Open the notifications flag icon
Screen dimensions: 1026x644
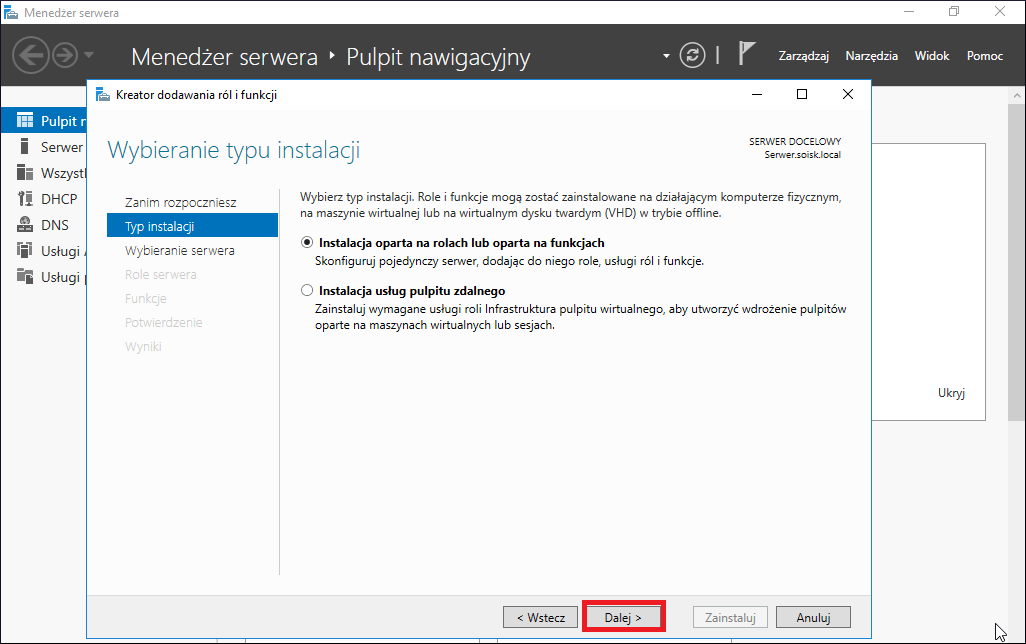pos(746,53)
